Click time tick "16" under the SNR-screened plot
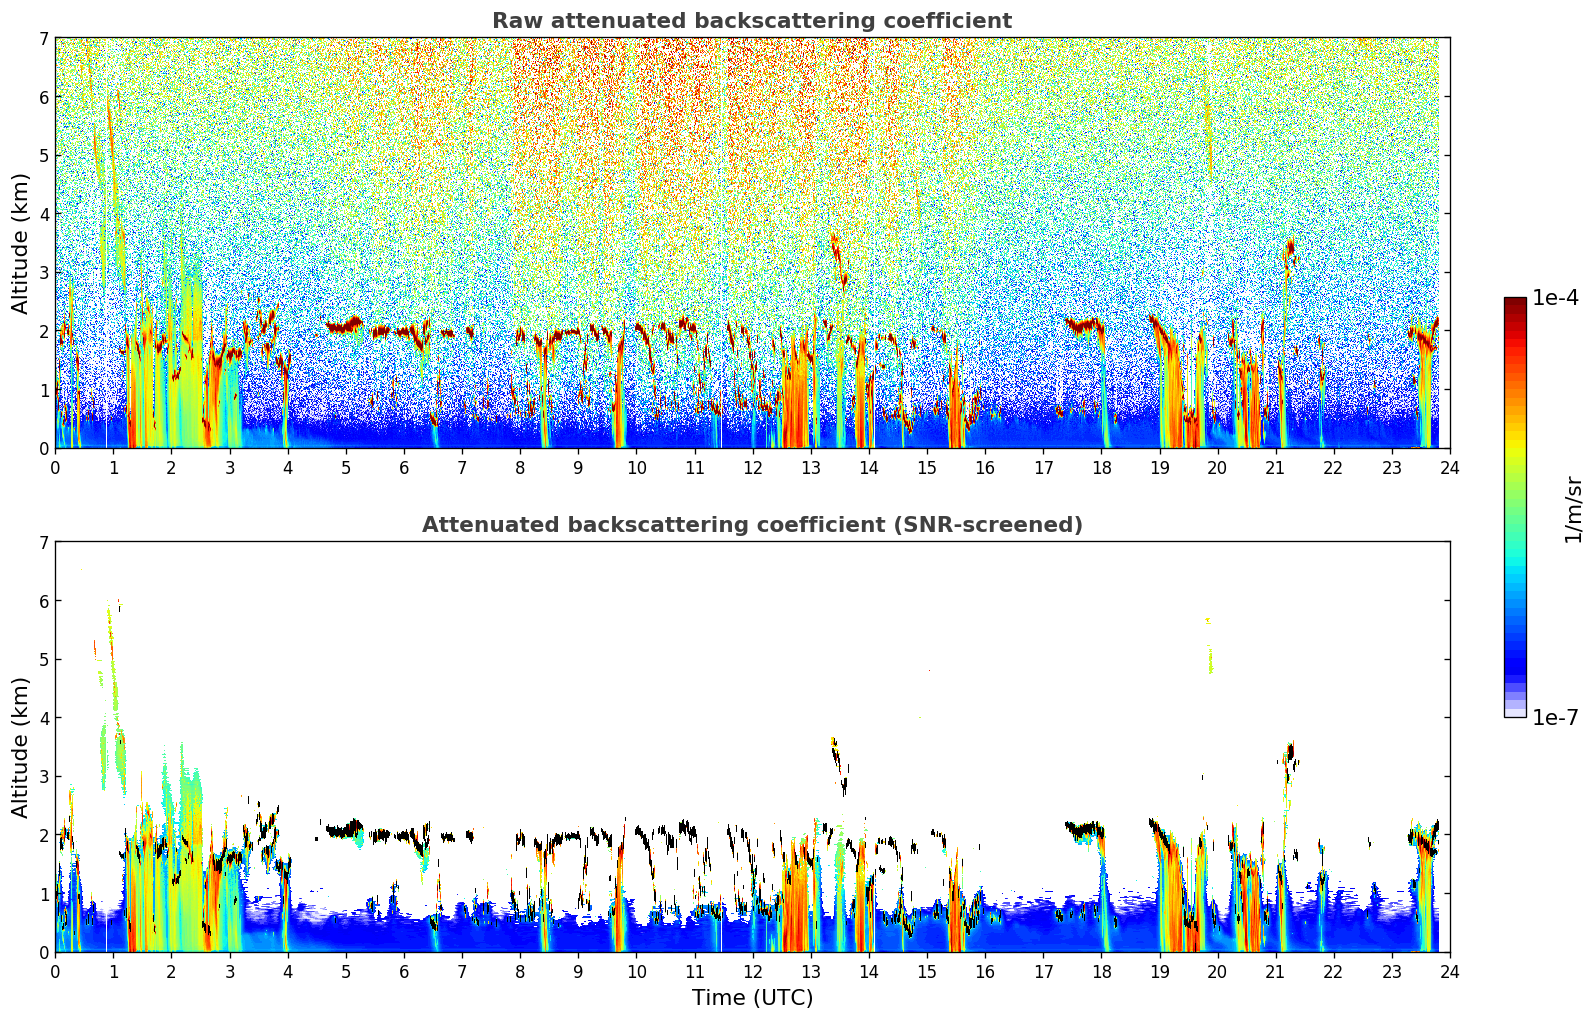Viewport: 1595px width, 1020px height. [985, 971]
